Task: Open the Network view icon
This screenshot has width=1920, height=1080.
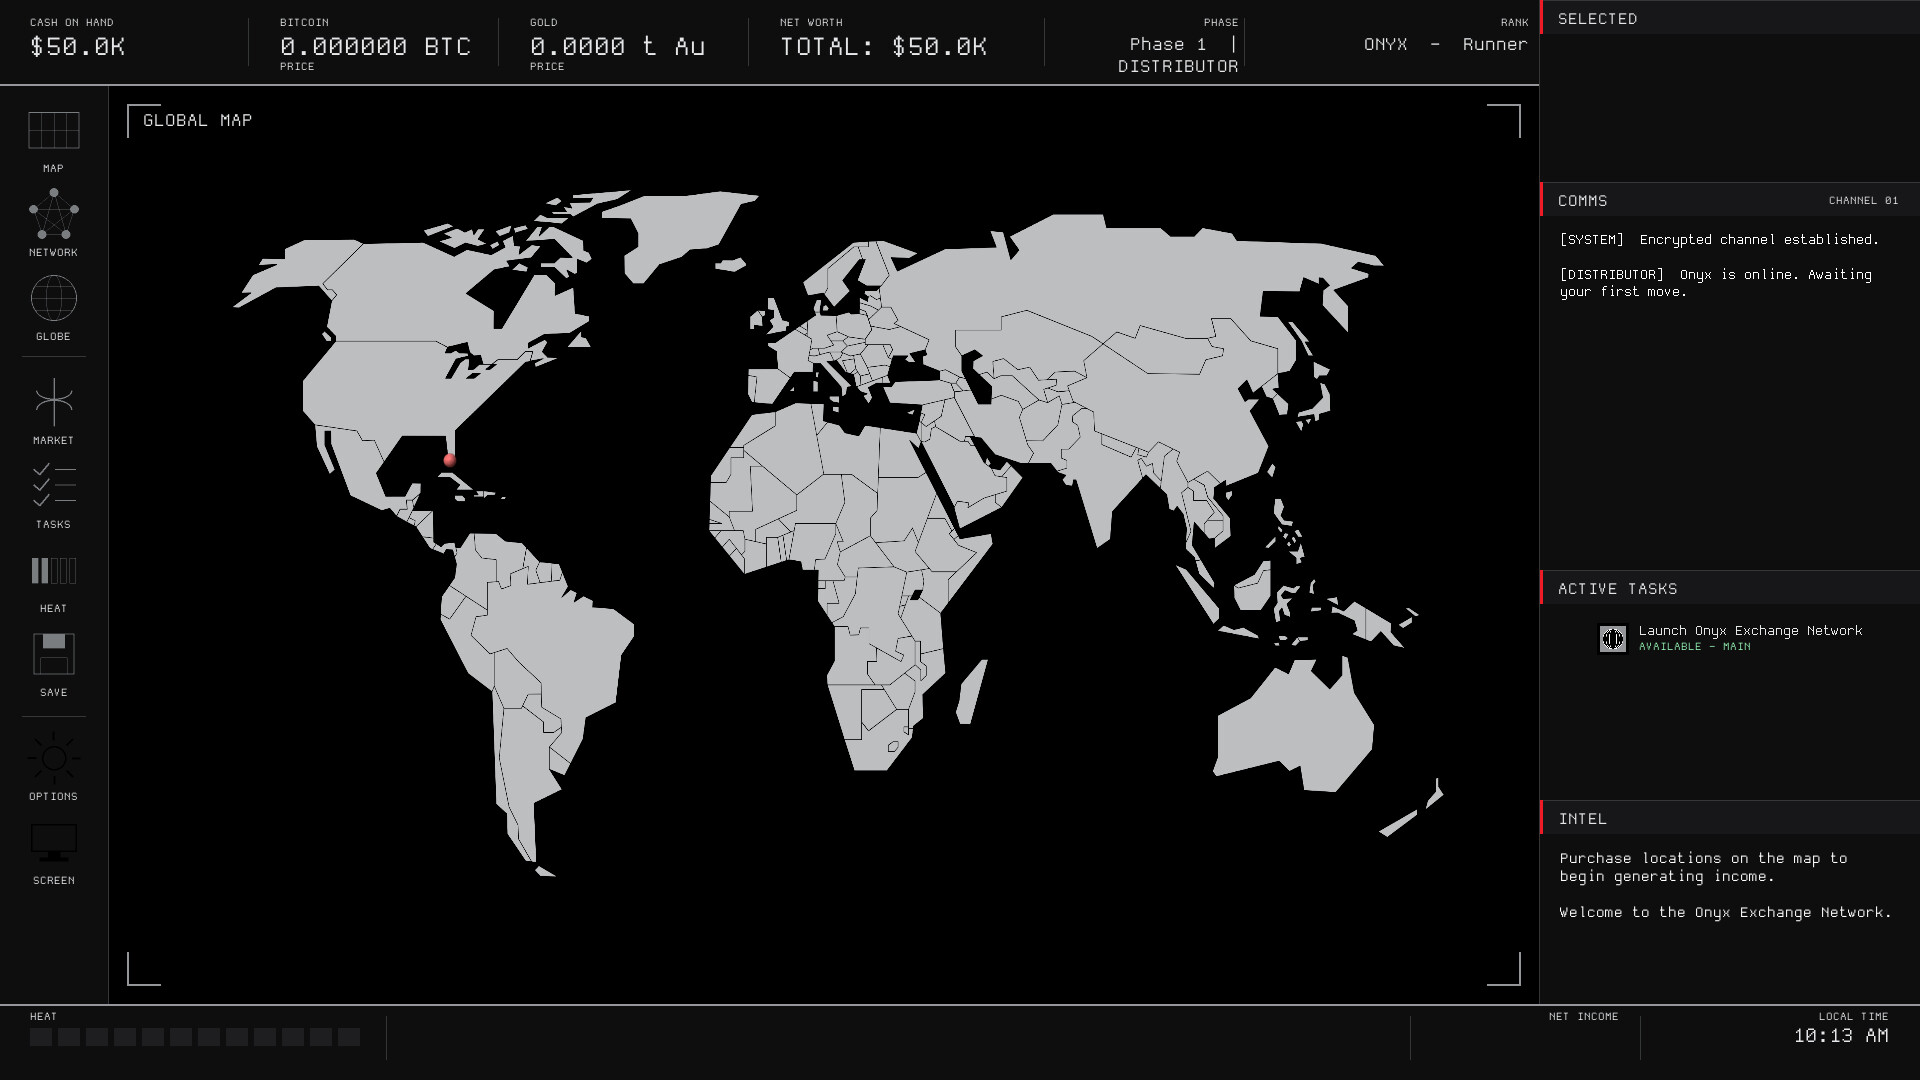Action: pyautogui.click(x=53, y=214)
